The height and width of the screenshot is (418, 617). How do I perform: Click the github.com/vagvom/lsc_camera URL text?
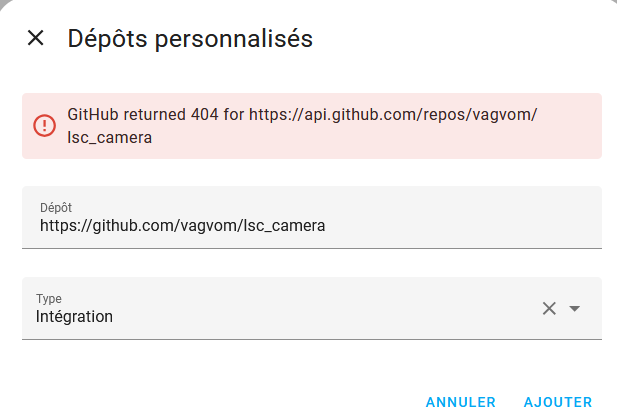[182, 226]
